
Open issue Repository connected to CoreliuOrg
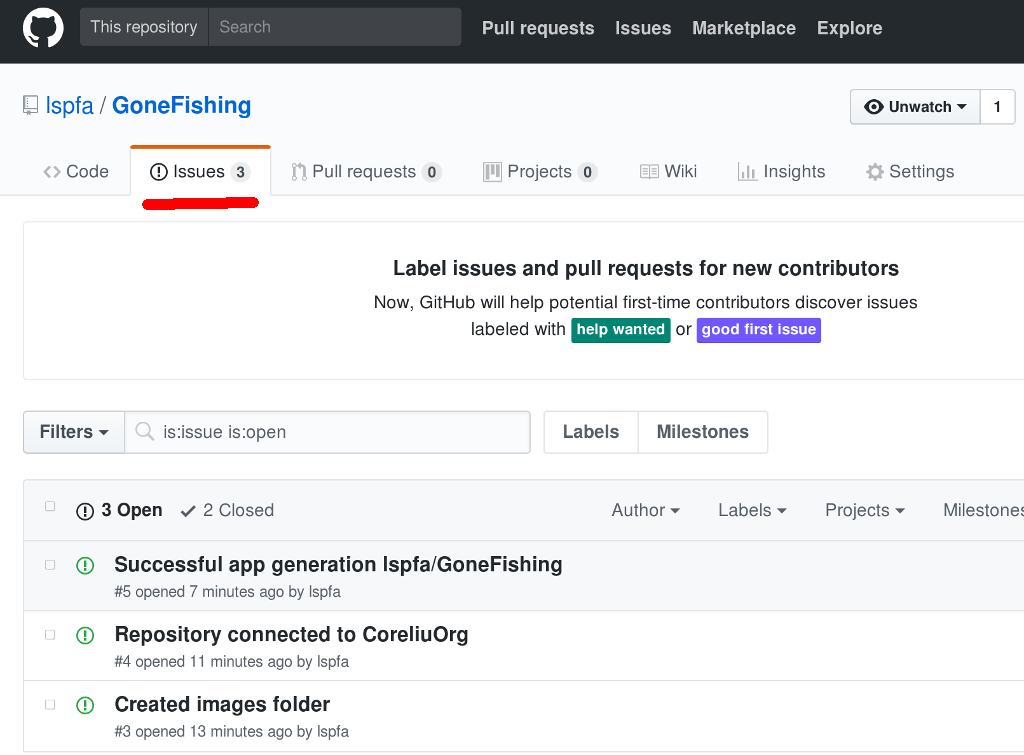point(291,634)
